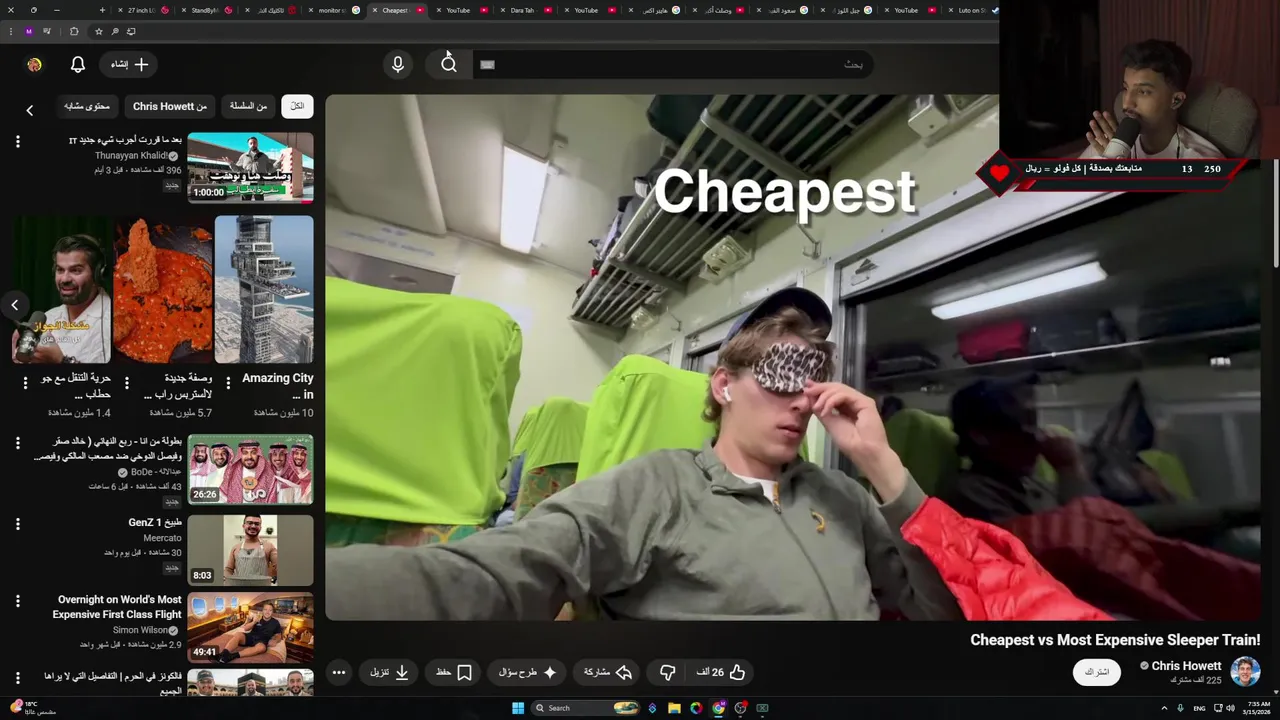Open the Meercato channel link
Screen dimensions: 1280x720
(162, 538)
